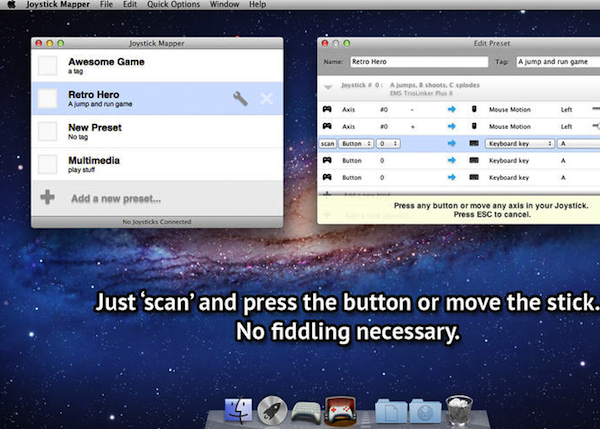The width and height of the screenshot is (600, 429).
Task: Click the scan button
Action: click(x=328, y=144)
